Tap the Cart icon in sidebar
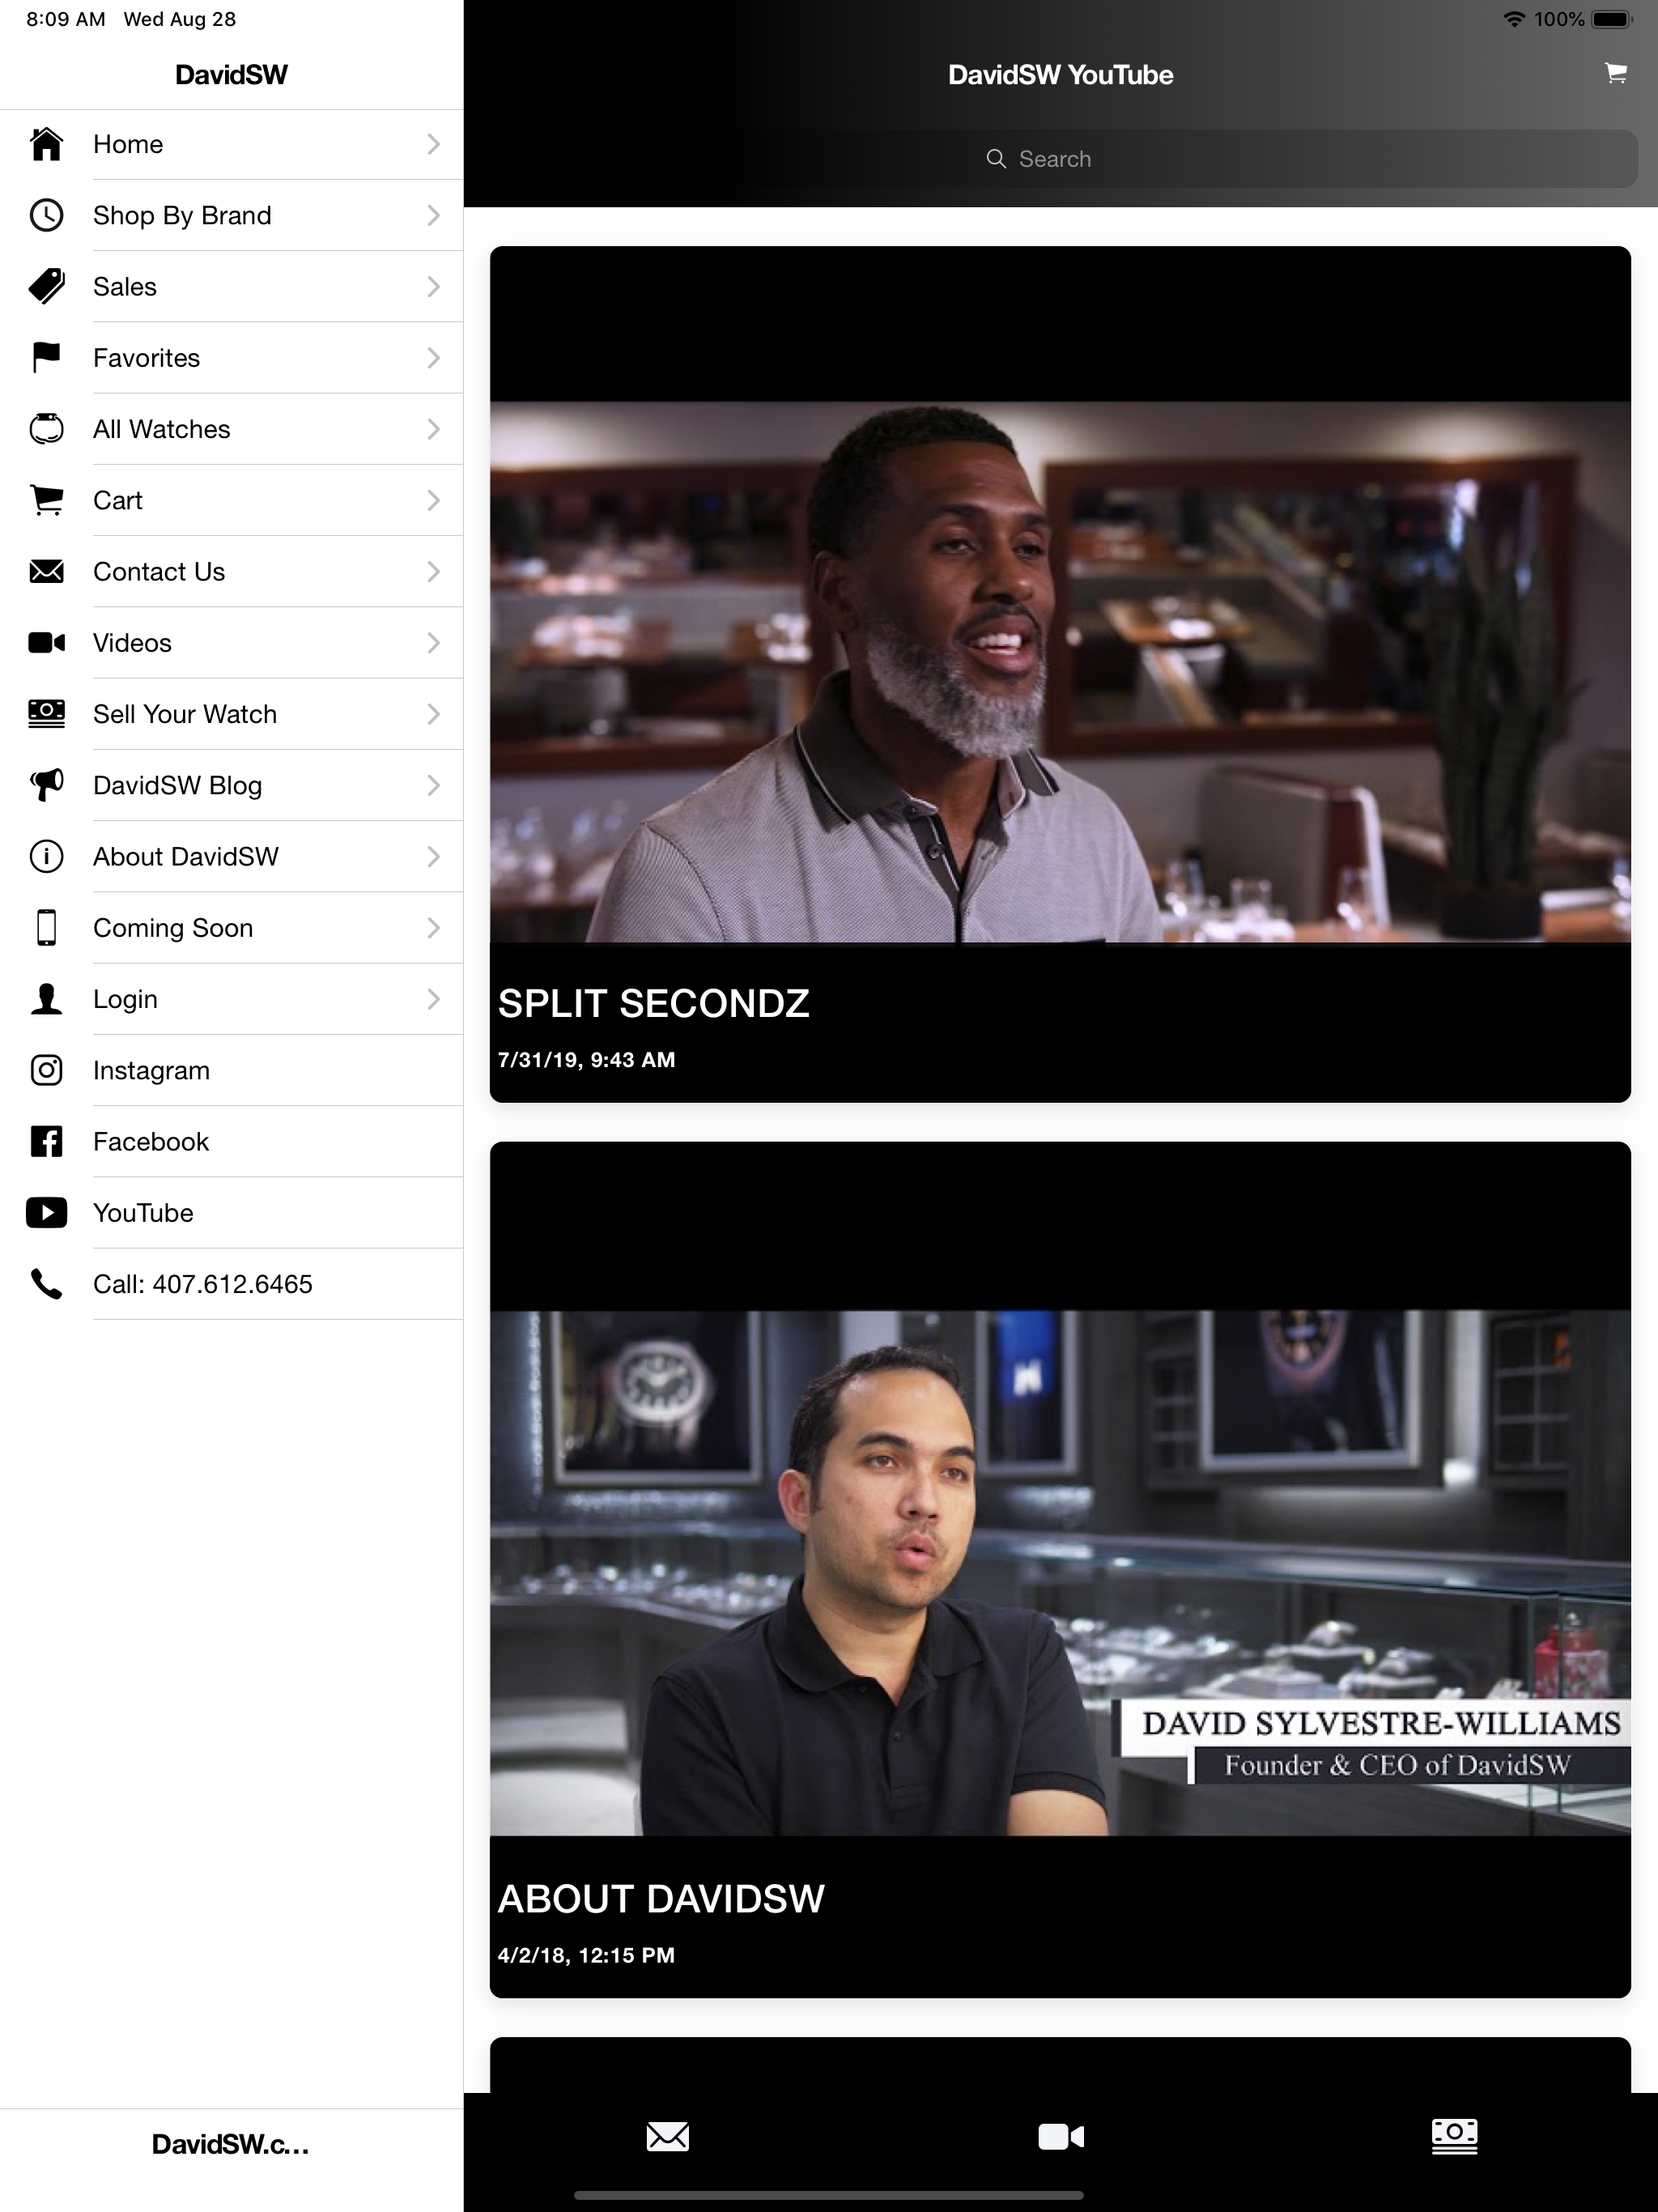Image resolution: width=1658 pixels, height=2212 pixels. [x=46, y=500]
